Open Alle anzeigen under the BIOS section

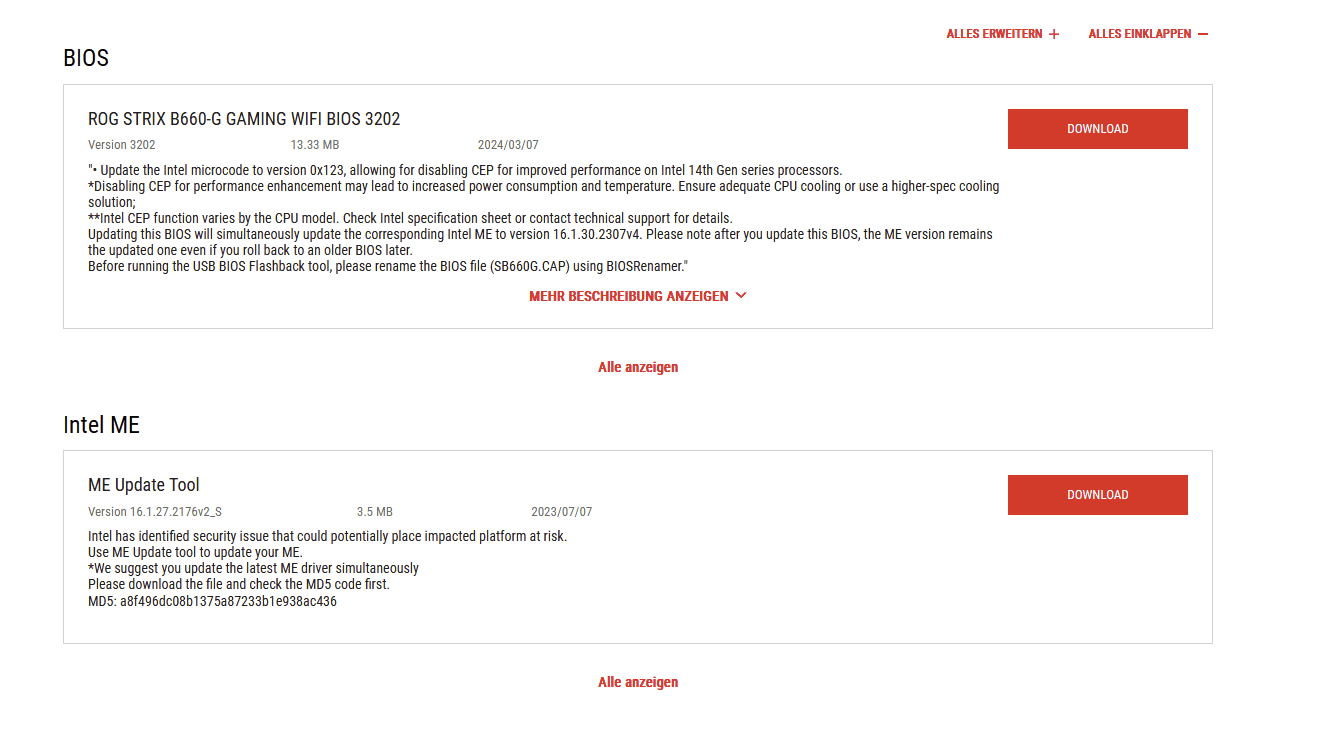(x=638, y=367)
